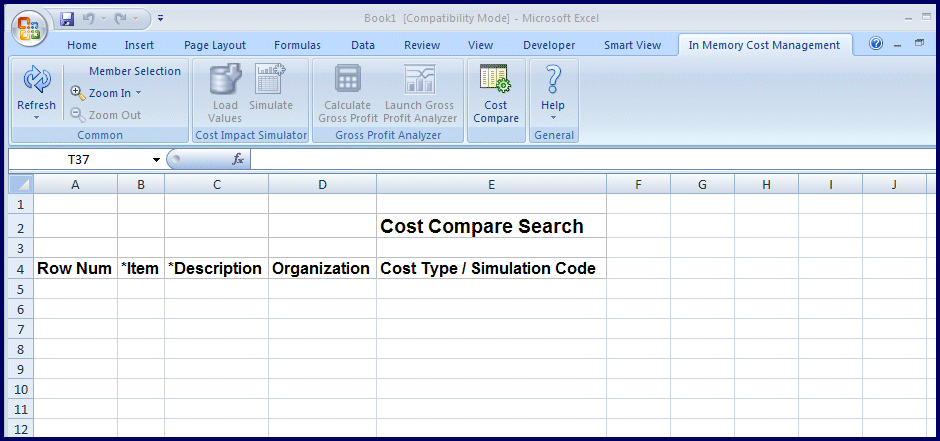
Task: Expand the Help dropdown arrow
Action: tap(553, 117)
